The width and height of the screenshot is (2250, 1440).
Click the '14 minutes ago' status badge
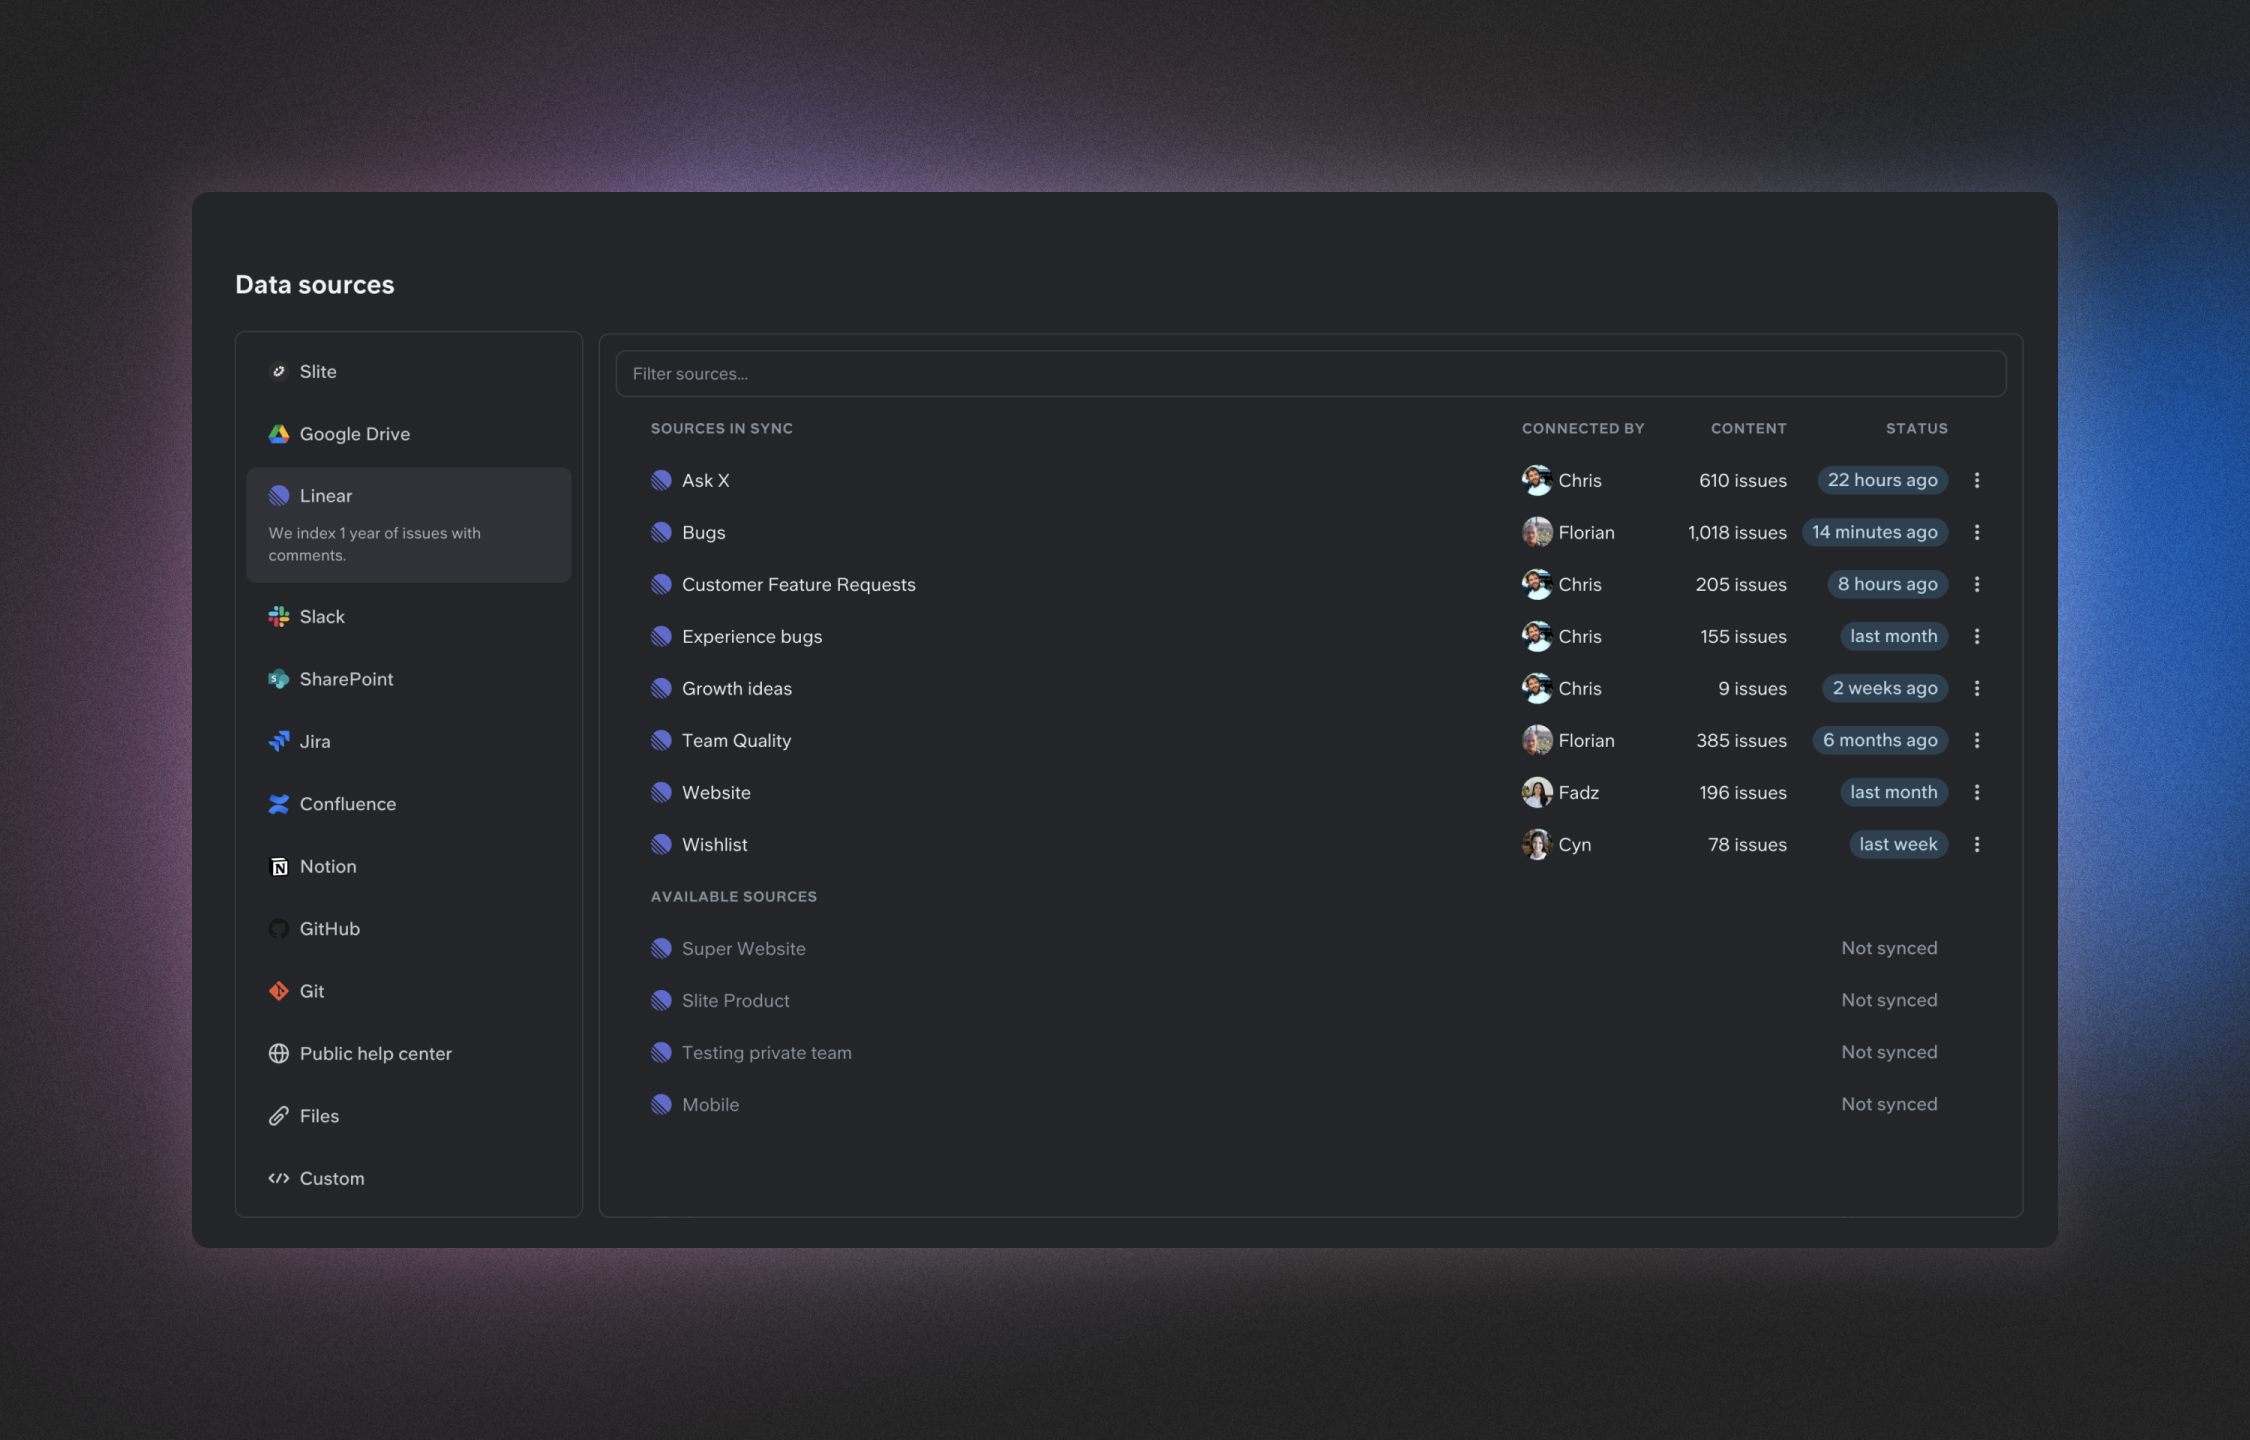pos(1875,532)
